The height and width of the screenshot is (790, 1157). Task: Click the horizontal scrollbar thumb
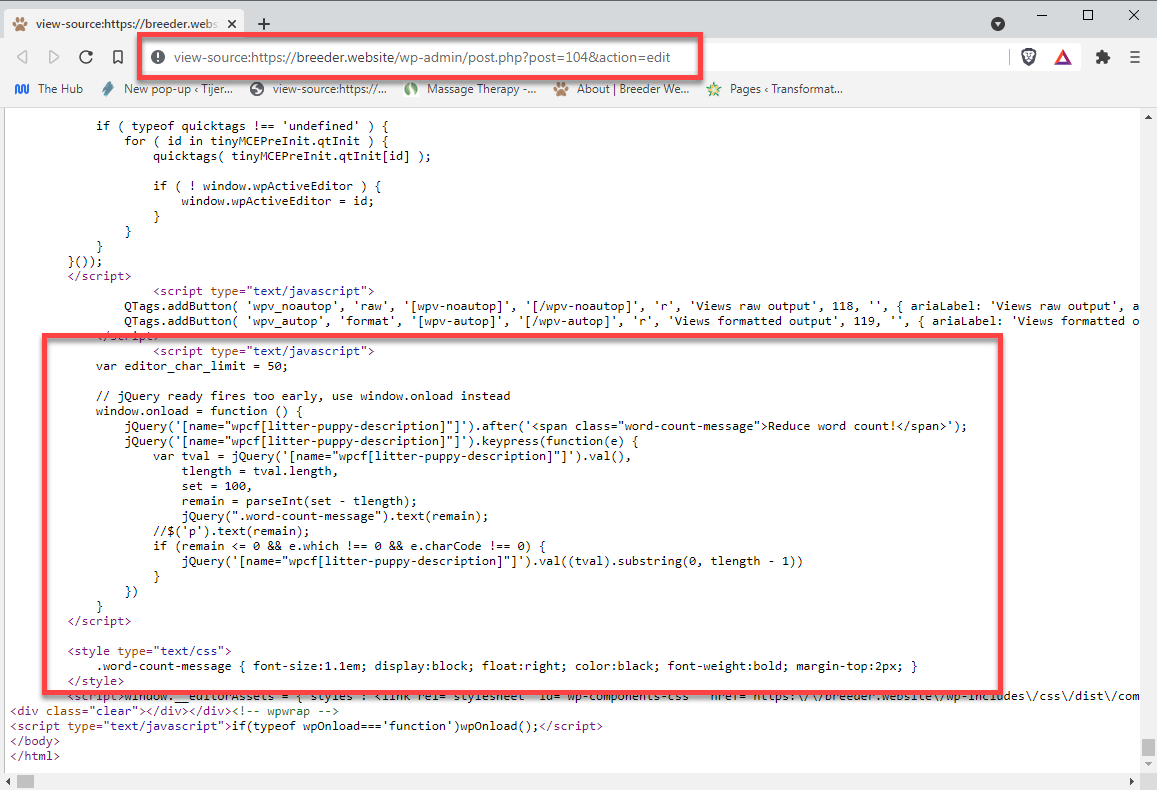pos(25,781)
